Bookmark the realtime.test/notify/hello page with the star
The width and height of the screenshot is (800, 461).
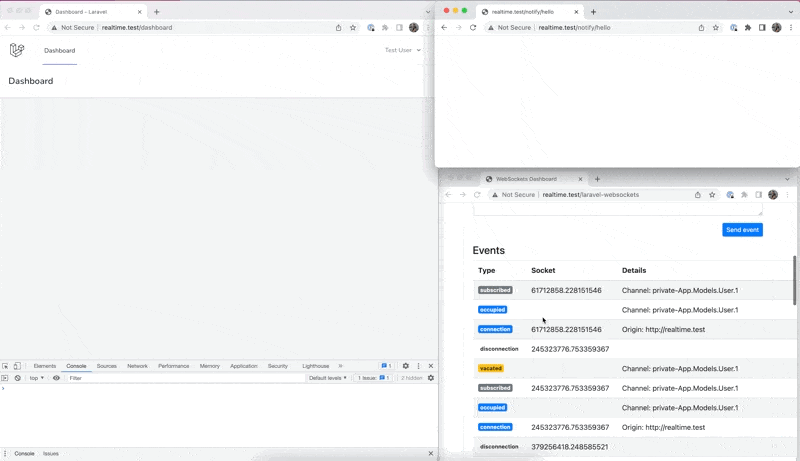[716, 28]
